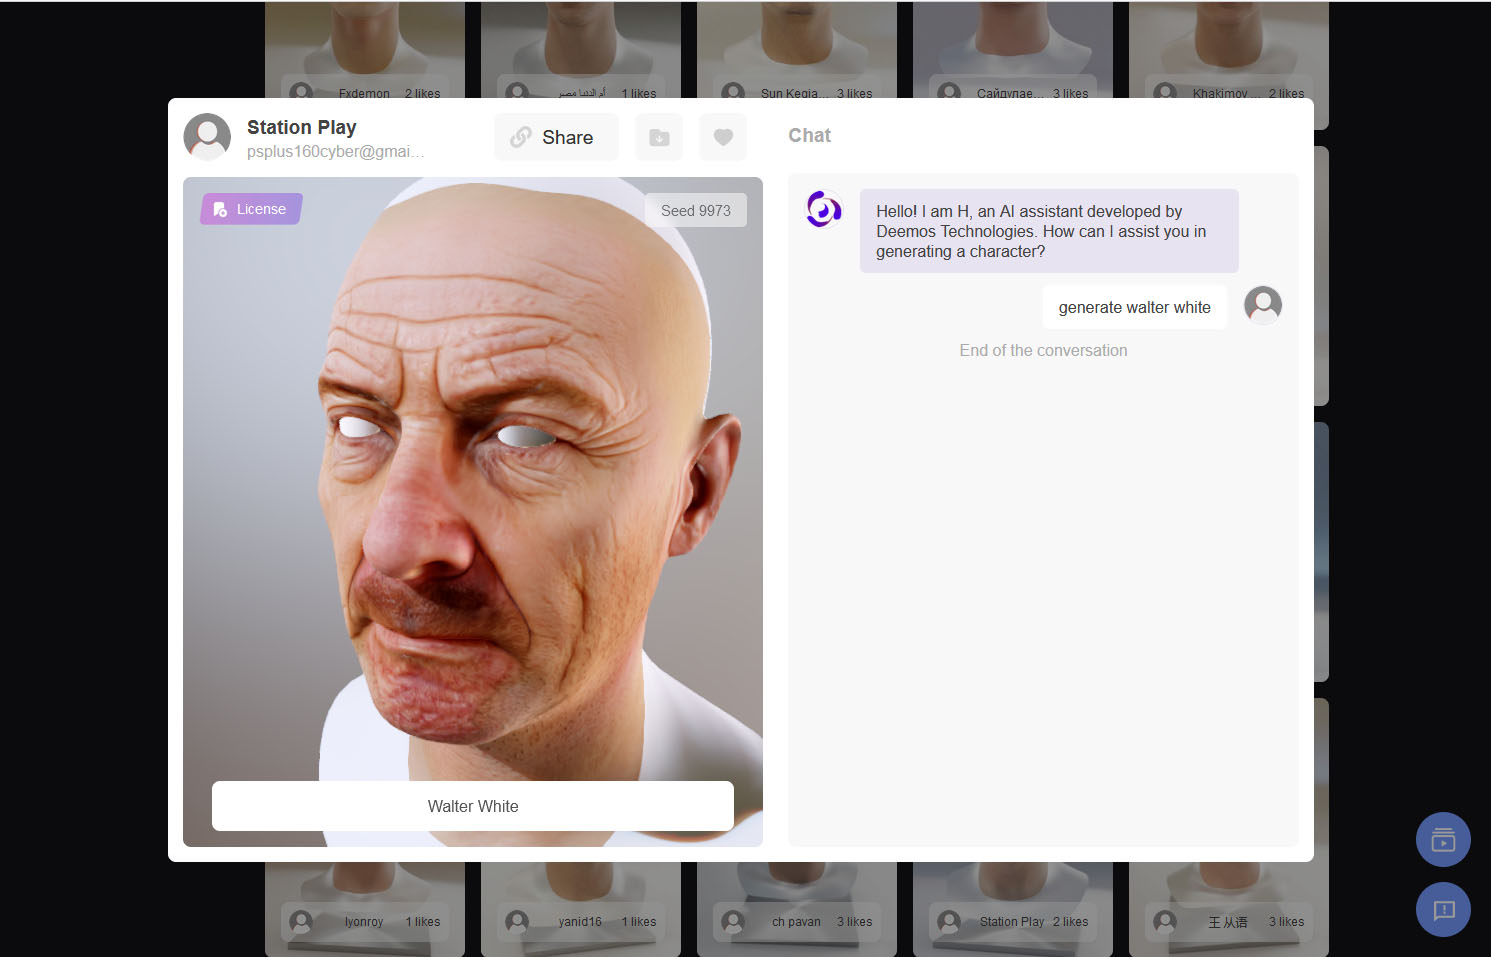Screen dimensions: 1491x957
Task: Click ch pavan's avatar icon
Action: tap(733, 921)
